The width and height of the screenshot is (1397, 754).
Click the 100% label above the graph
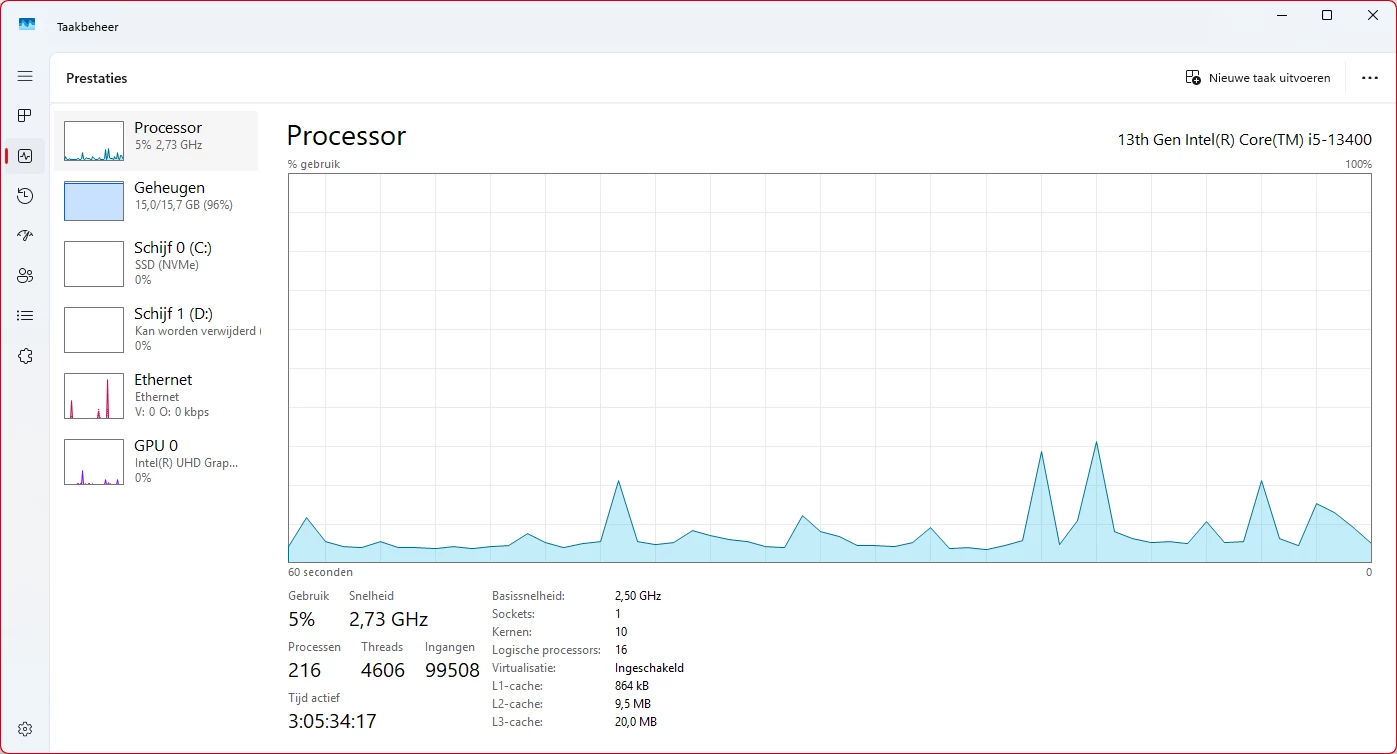coord(1358,164)
